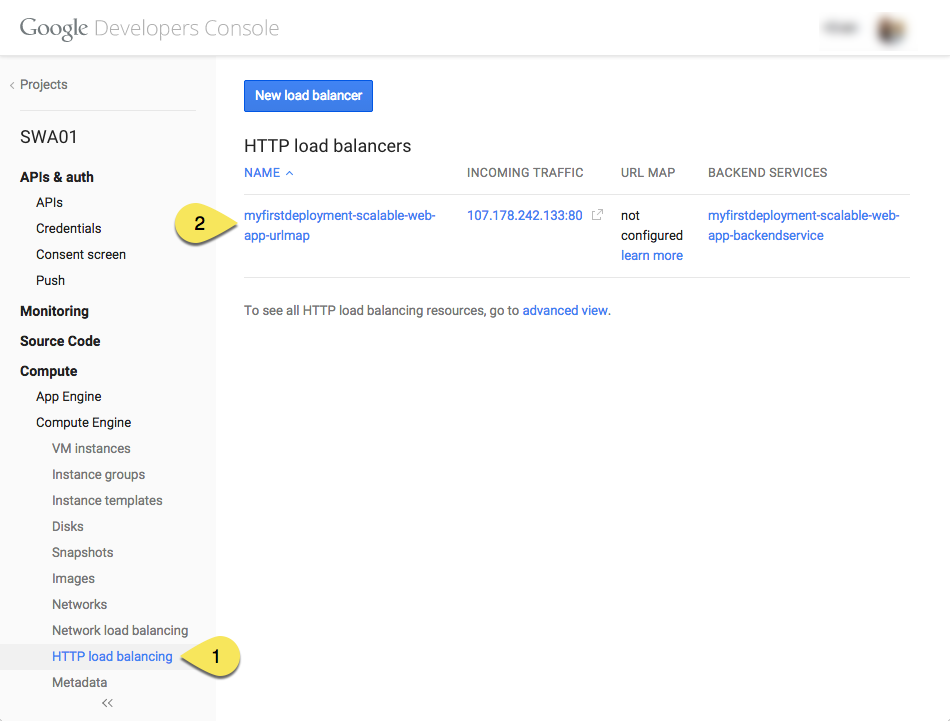Open VM instances page
Image resolution: width=950 pixels, height=721 pixels.
pyautogui.click(x=91, y=448)
